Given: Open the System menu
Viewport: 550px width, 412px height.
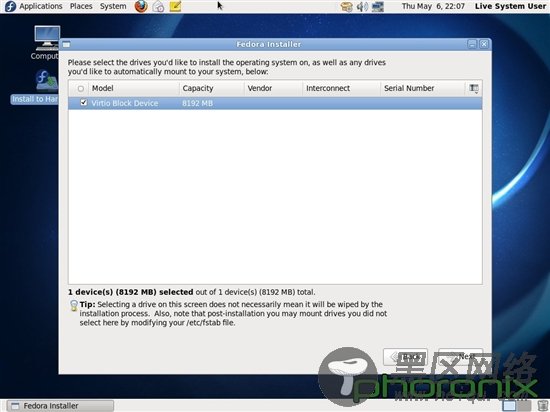Looking at the screenshot, I should (113, 6).
